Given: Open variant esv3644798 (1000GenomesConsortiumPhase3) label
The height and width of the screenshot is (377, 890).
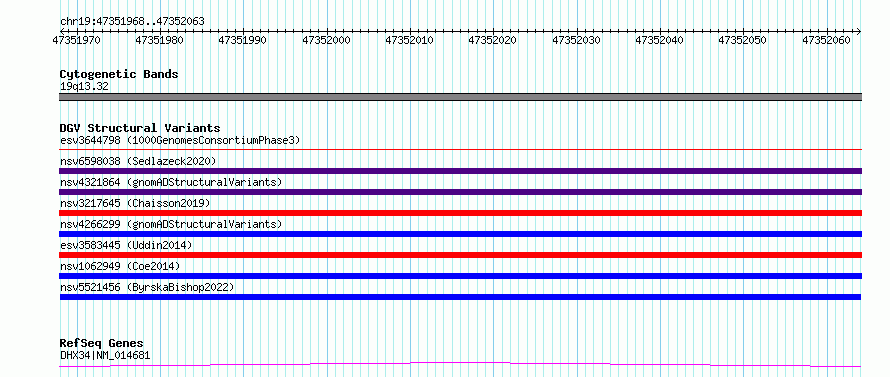Looking at the screenshot, I should (180, 140).
